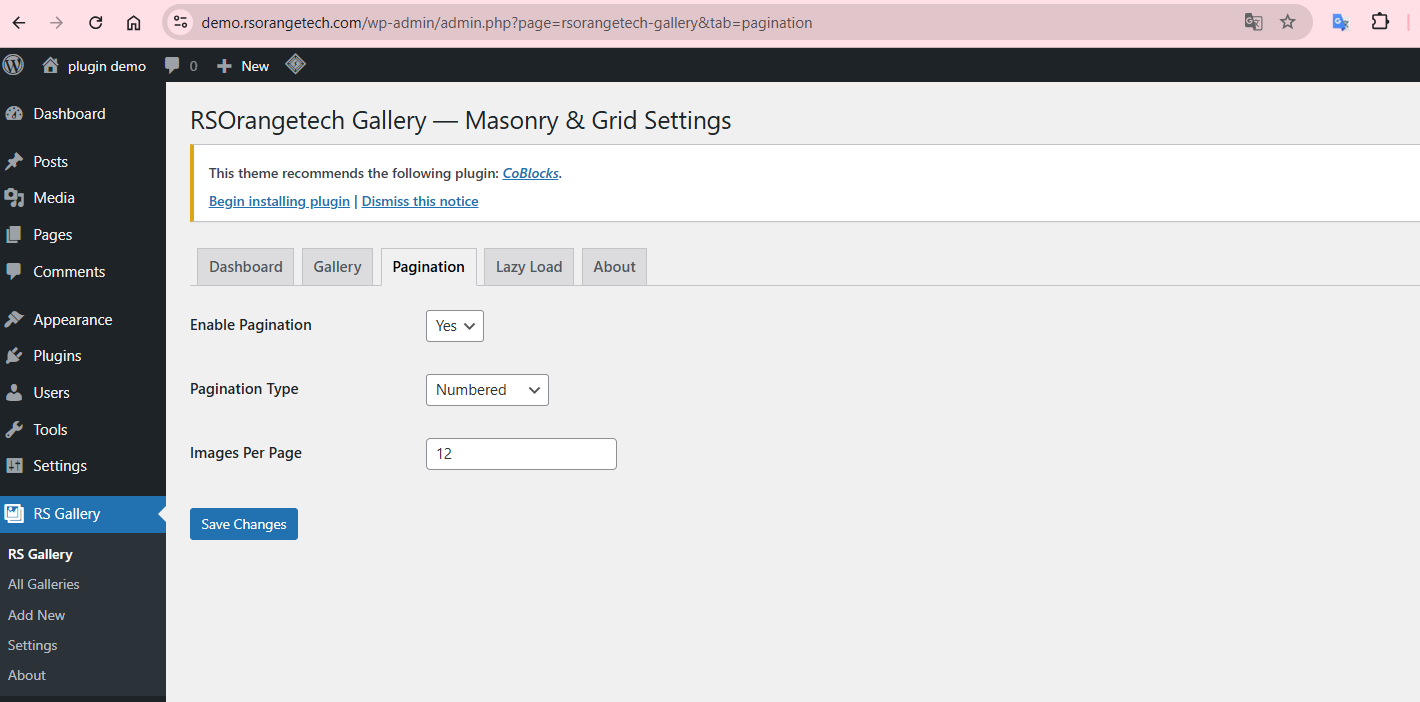Screen dimensions: 1420x702
Task: Click the Media icon in sidebar
Action: [x=14, y=198]
